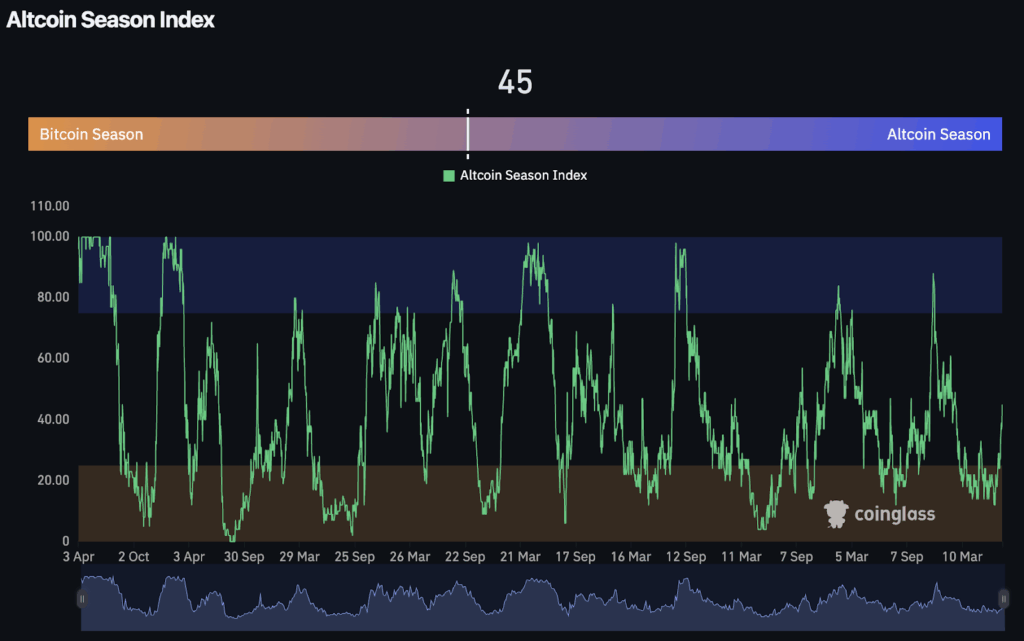Click the Bitcoin Season label on the gauge

point(91,134)
